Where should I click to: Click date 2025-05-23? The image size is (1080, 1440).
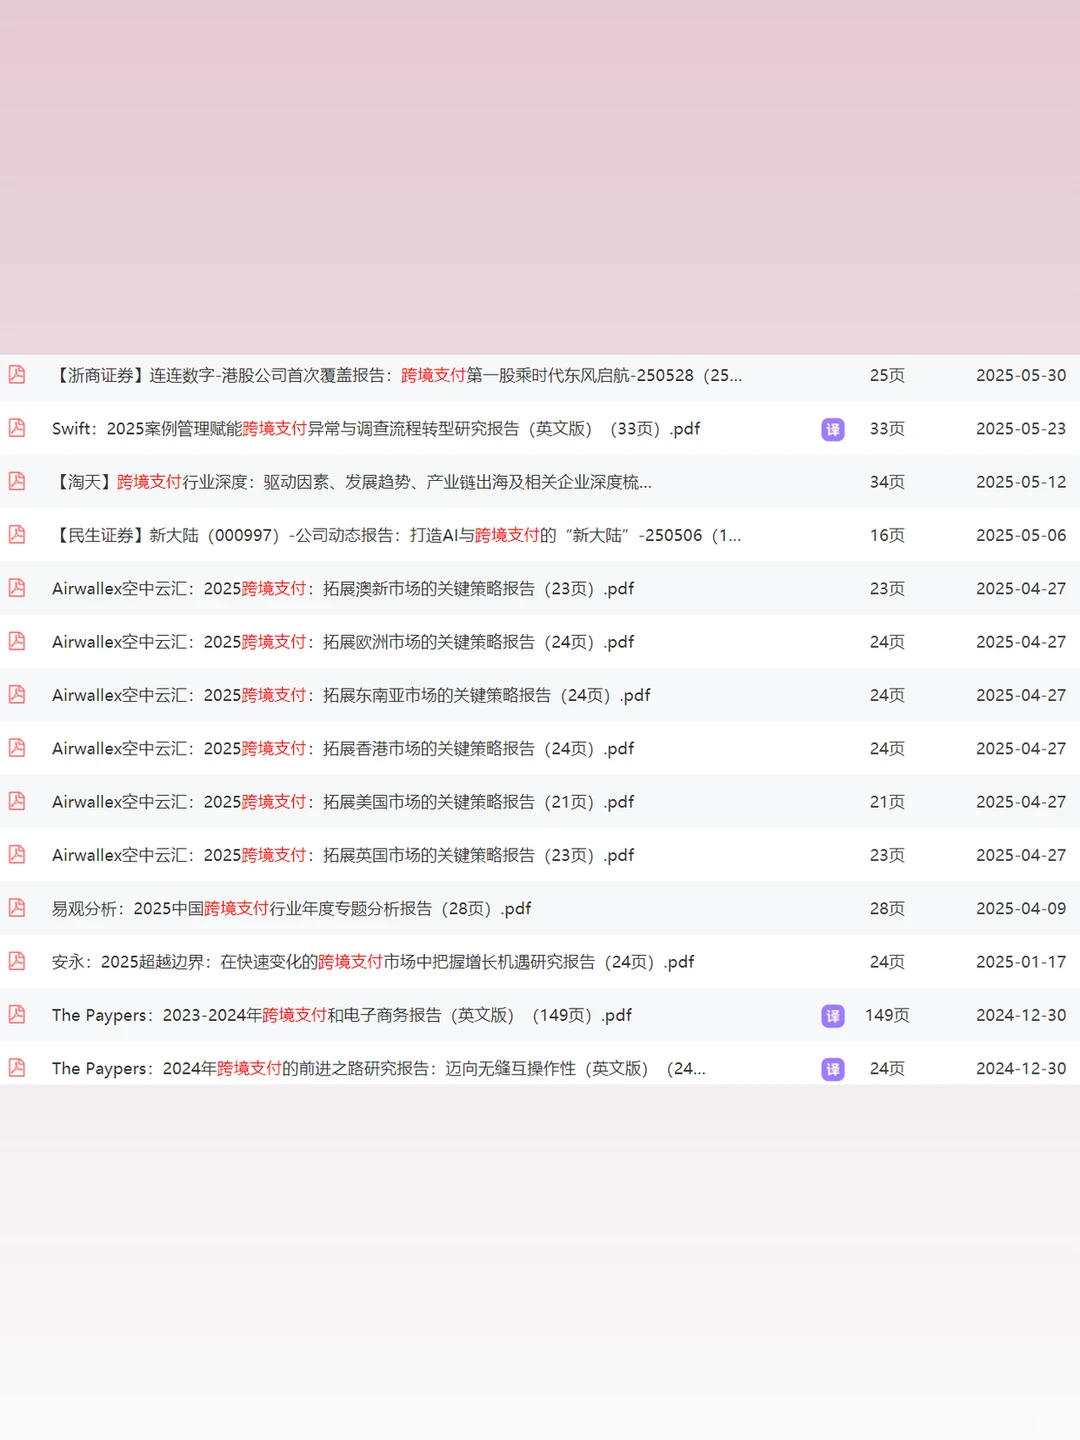(x=1021, y=428)
